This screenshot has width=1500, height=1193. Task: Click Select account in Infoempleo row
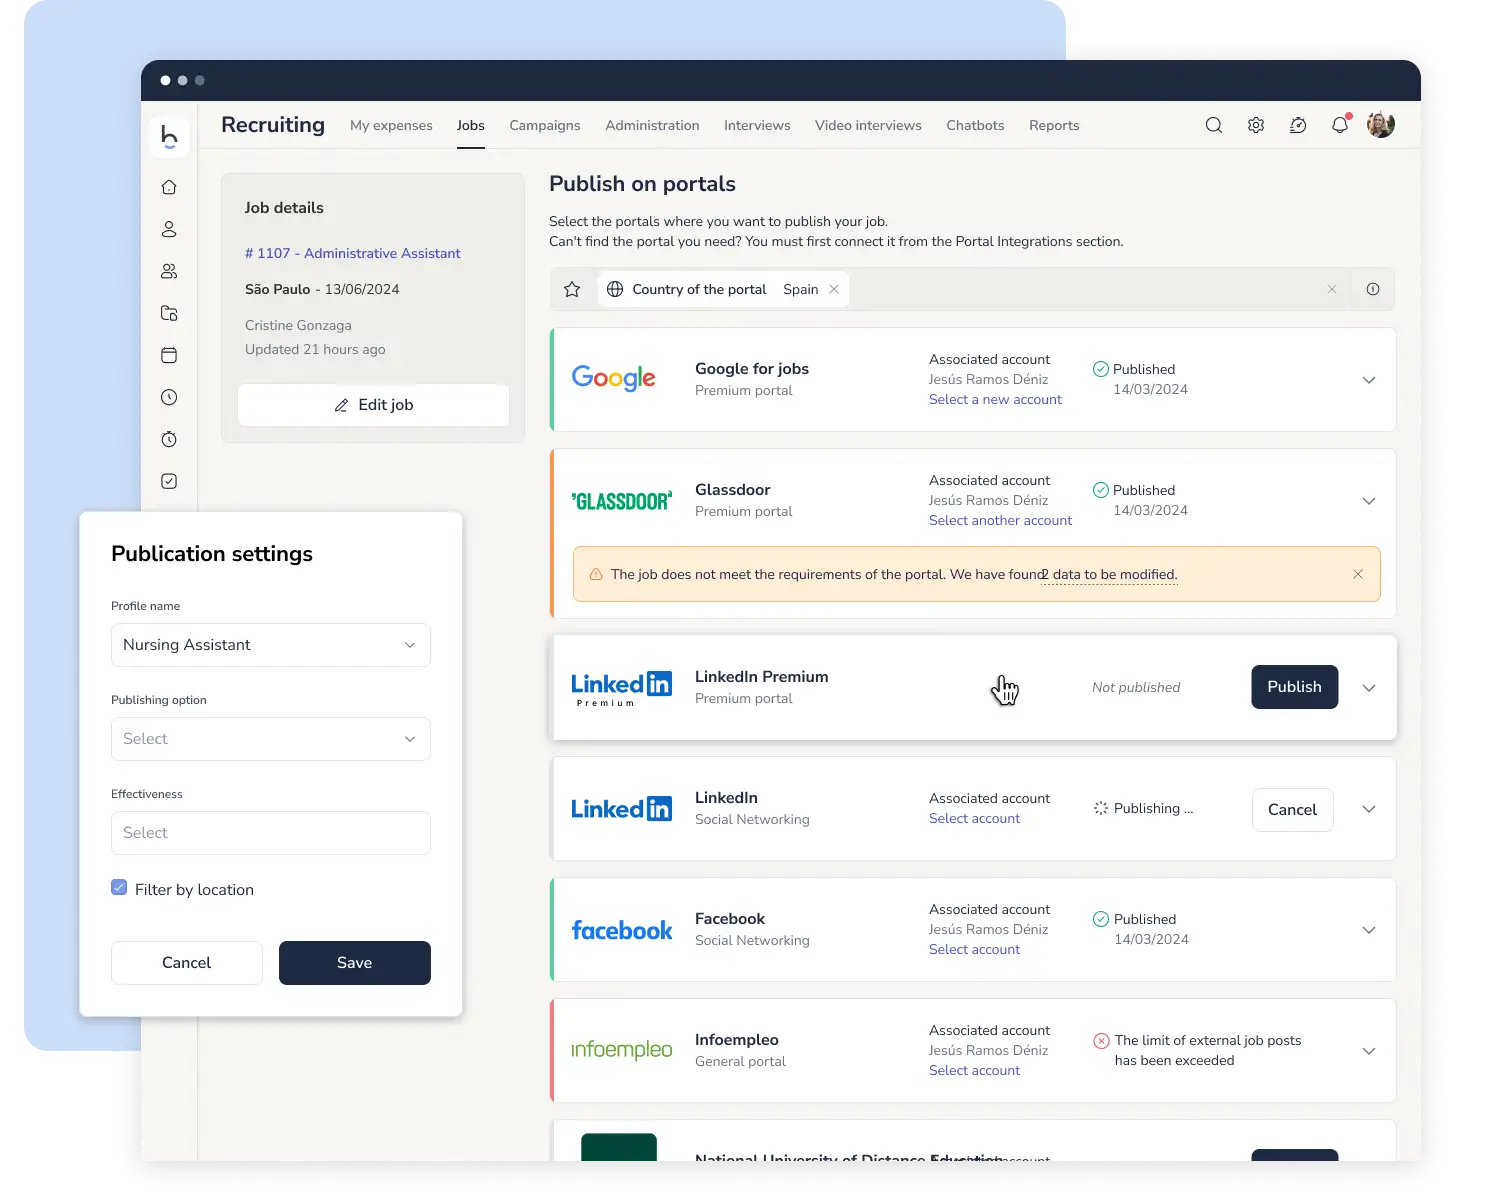[974, 1070]
